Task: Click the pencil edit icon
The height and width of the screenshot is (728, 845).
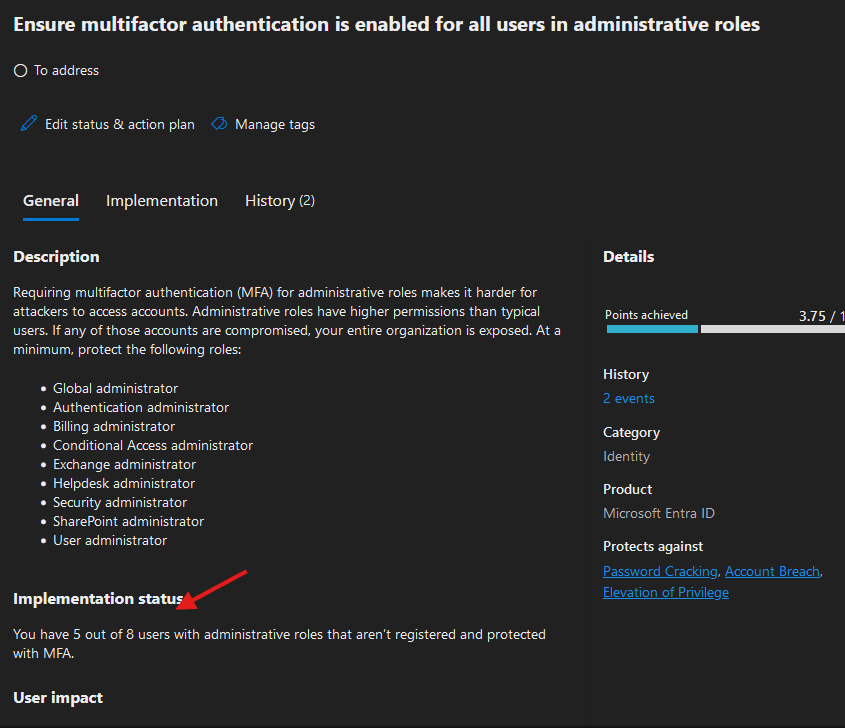Action: [29, 123]
